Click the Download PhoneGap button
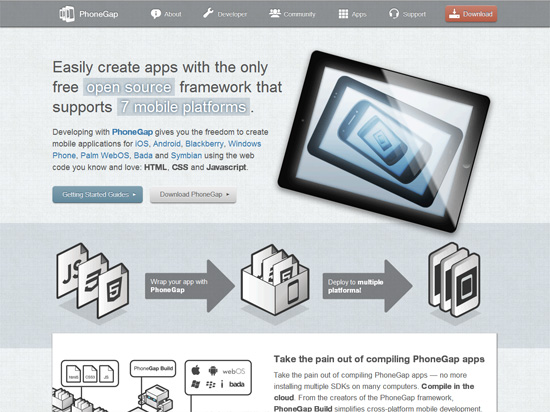Screen dimensions: 550x412 [193, 195]
